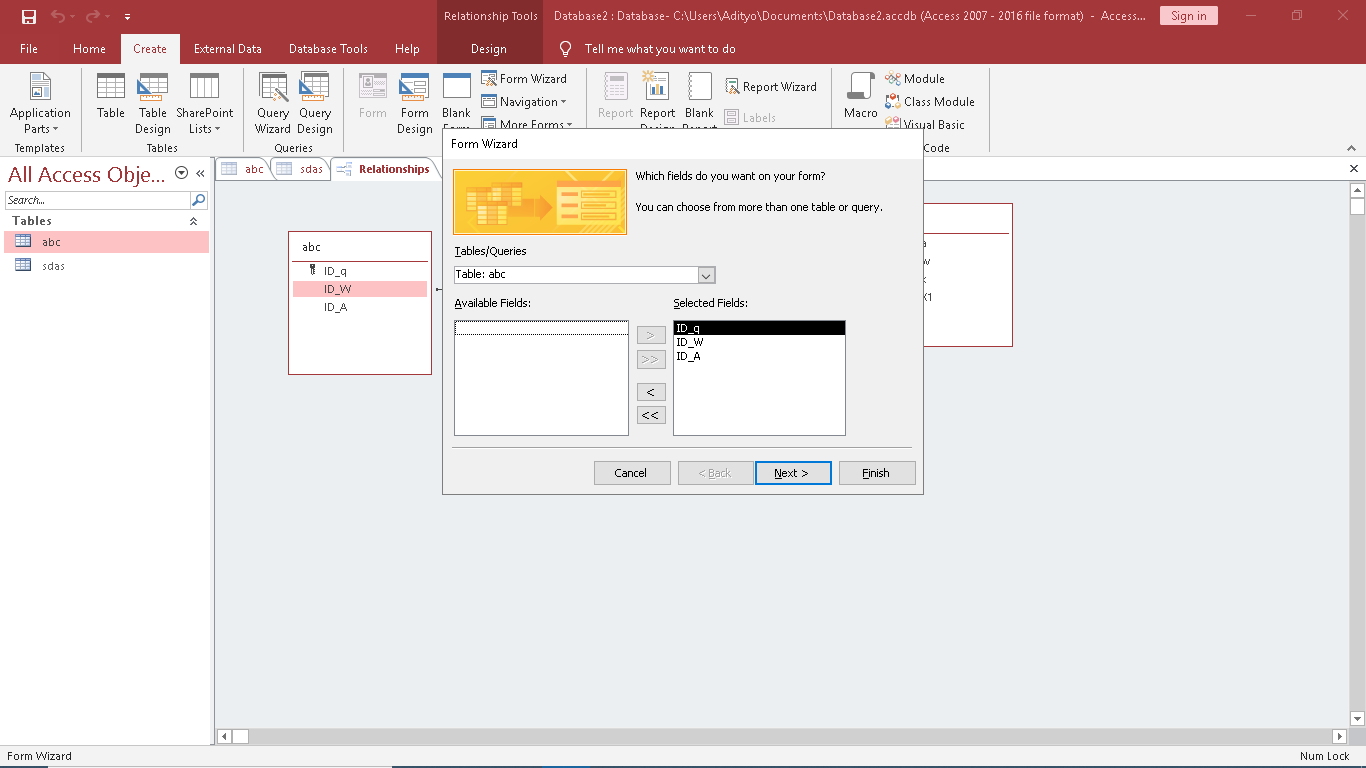Expand the Tables/Queries combo box

click(706, 275)
